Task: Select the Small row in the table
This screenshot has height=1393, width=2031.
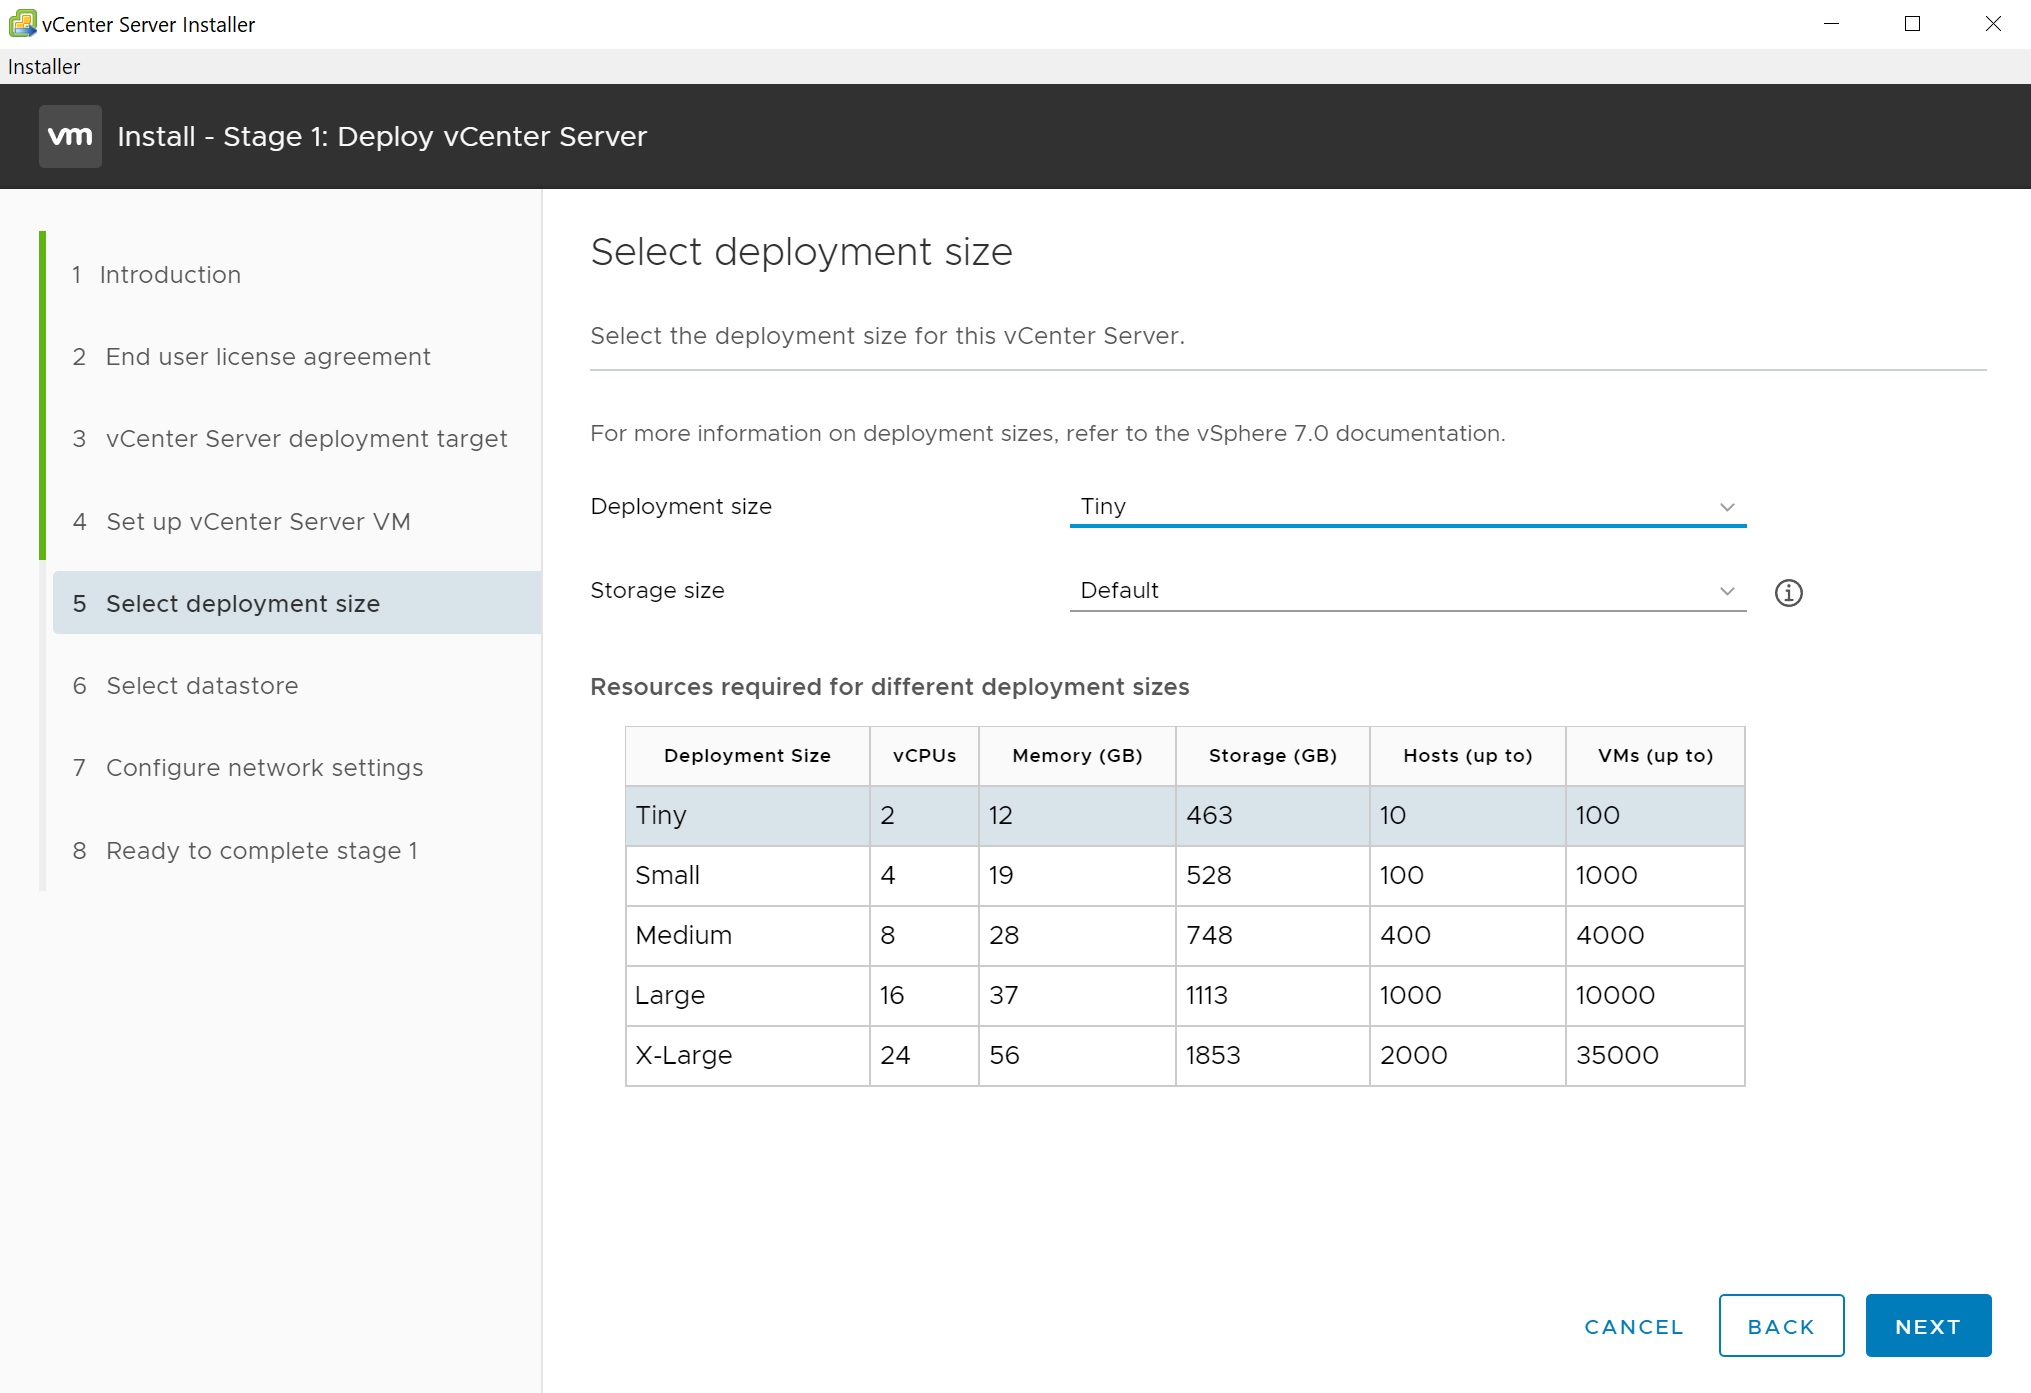Action: [1185, 876]
